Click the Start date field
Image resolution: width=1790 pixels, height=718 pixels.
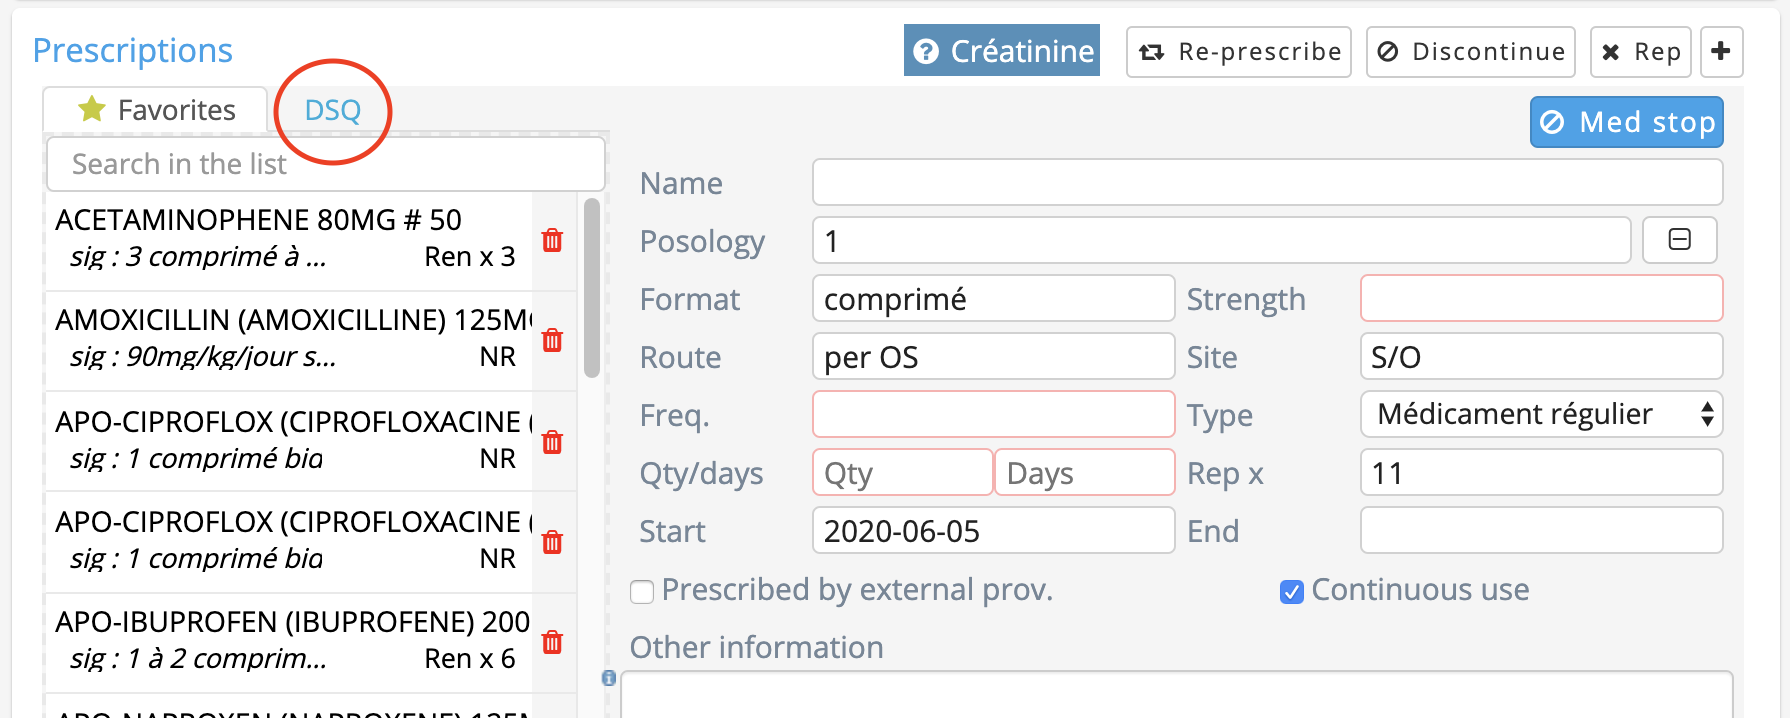click(992, 531)
